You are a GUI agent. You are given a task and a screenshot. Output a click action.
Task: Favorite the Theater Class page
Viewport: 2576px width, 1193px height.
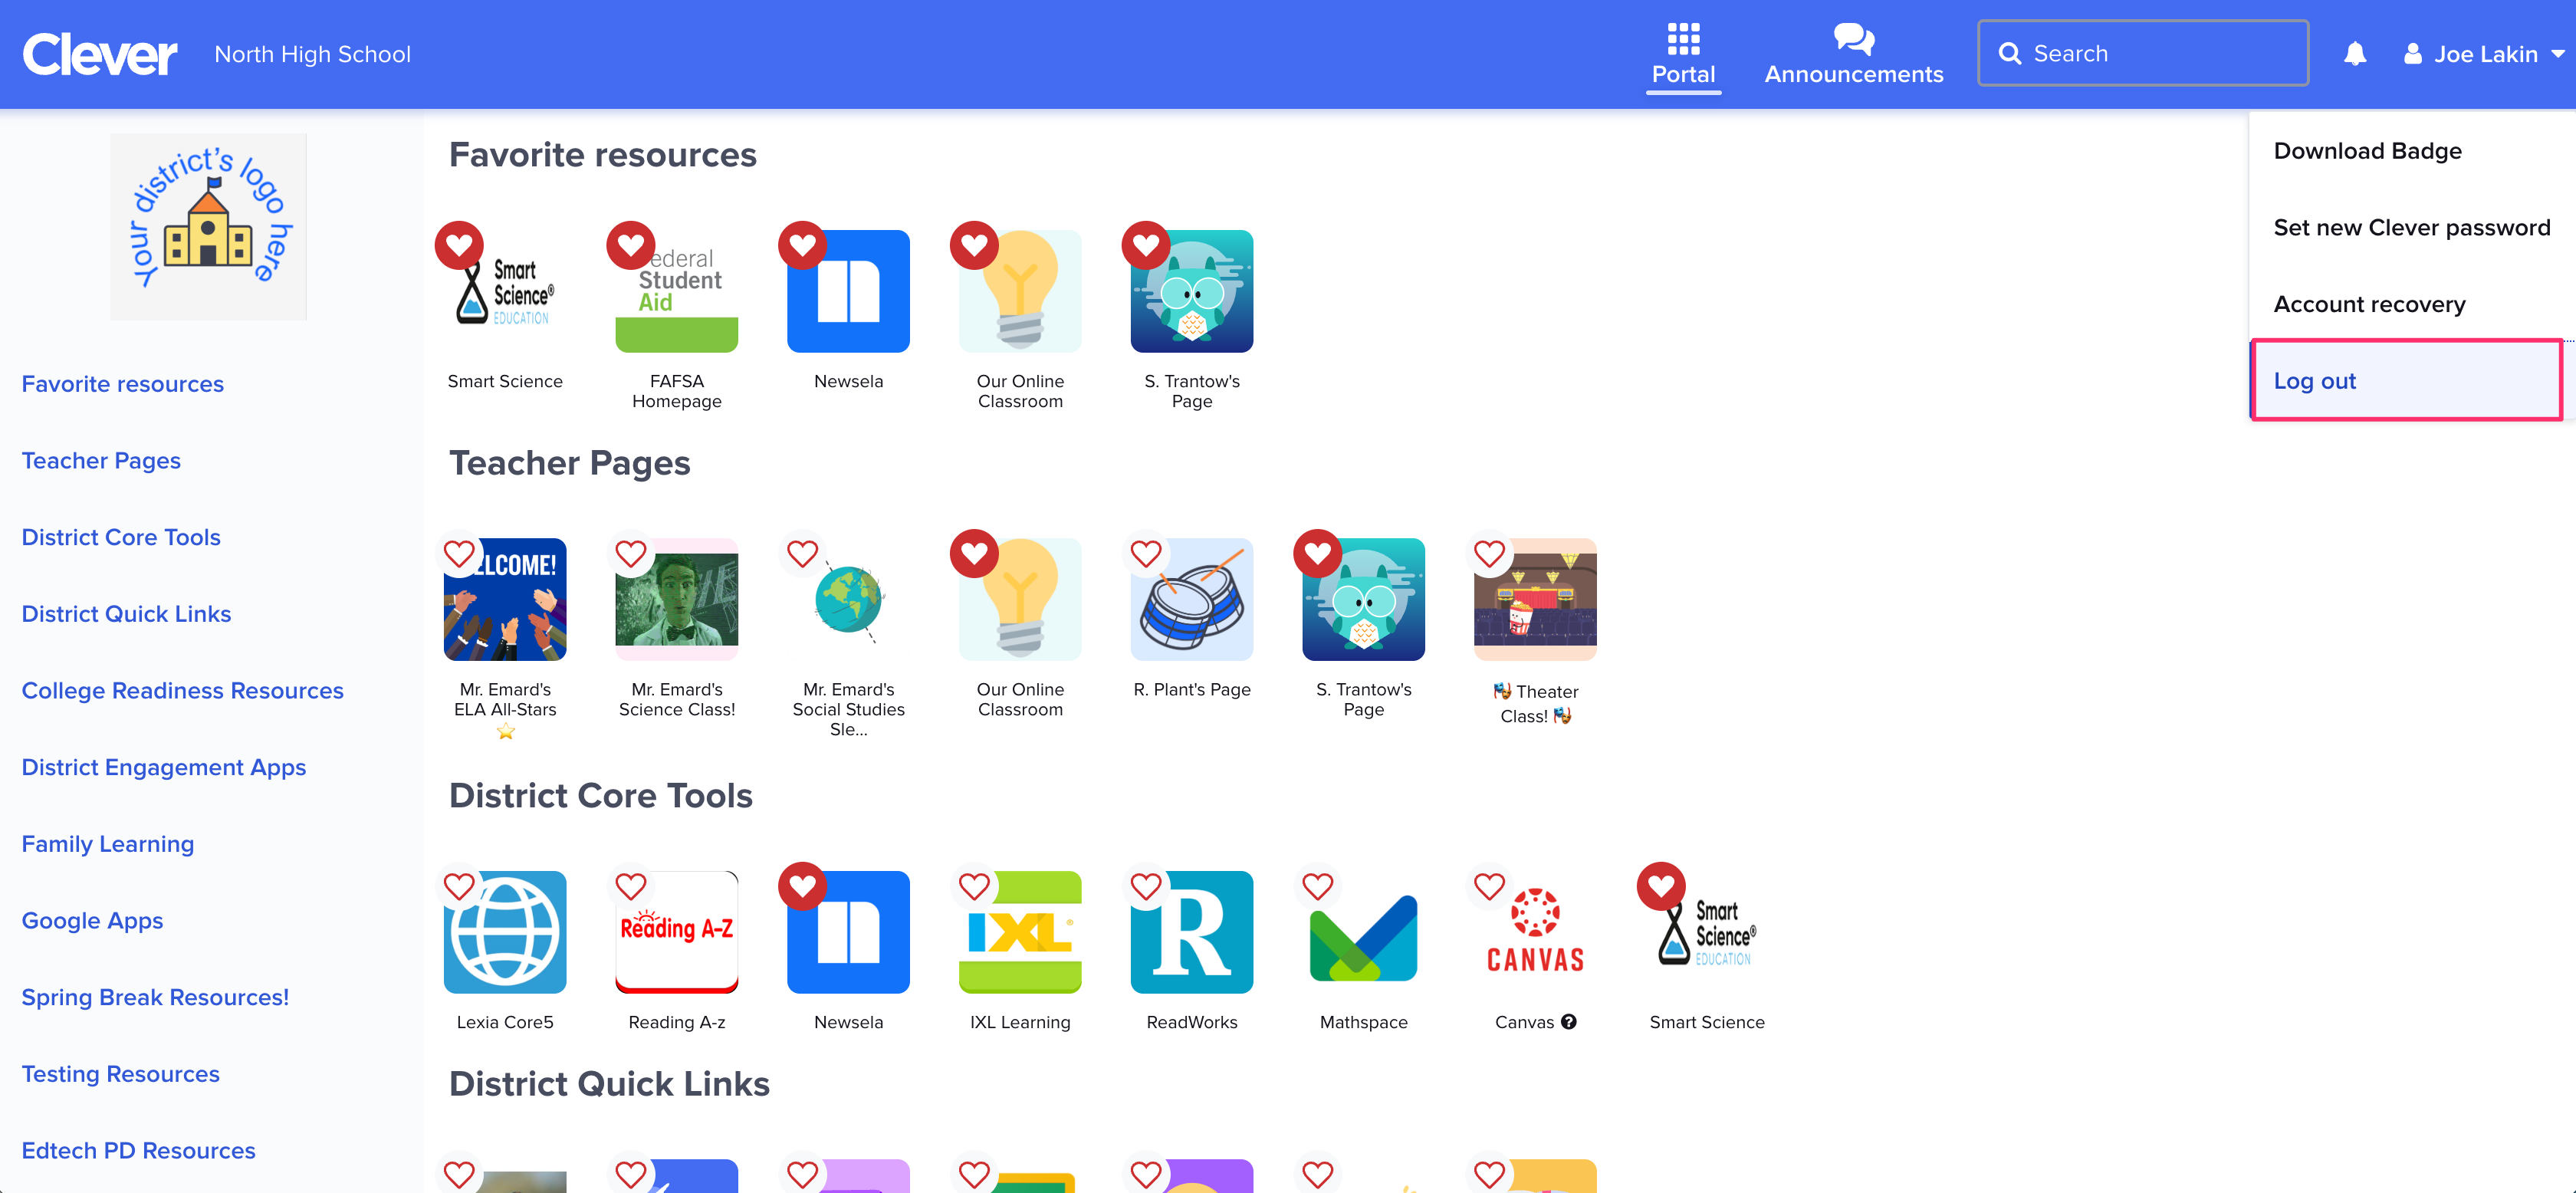1489,553
